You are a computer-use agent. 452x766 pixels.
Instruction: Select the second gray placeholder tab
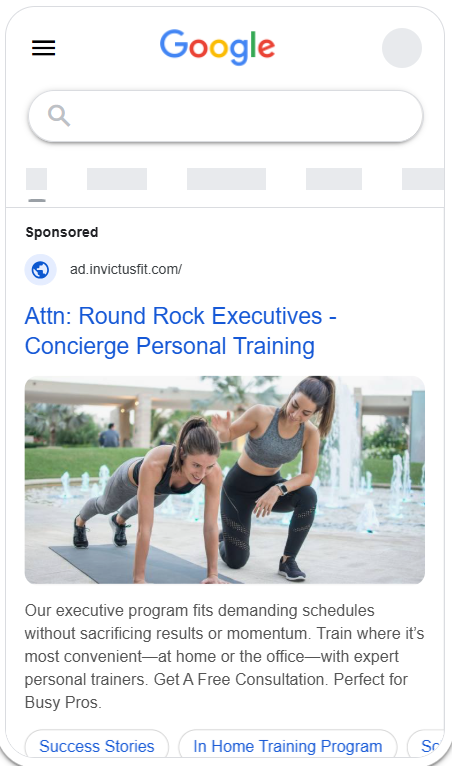click(117, 179)
